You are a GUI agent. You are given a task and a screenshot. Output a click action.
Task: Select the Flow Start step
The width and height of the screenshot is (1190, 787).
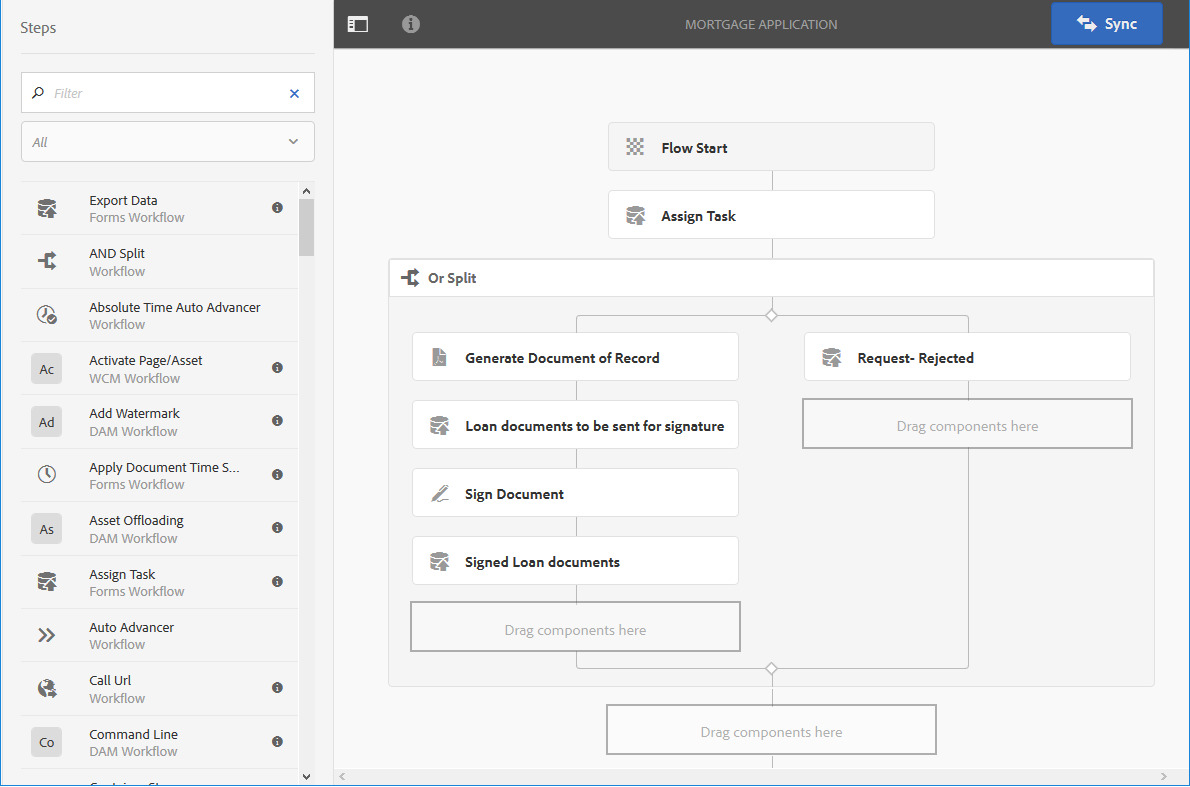(x=771, y=147)
